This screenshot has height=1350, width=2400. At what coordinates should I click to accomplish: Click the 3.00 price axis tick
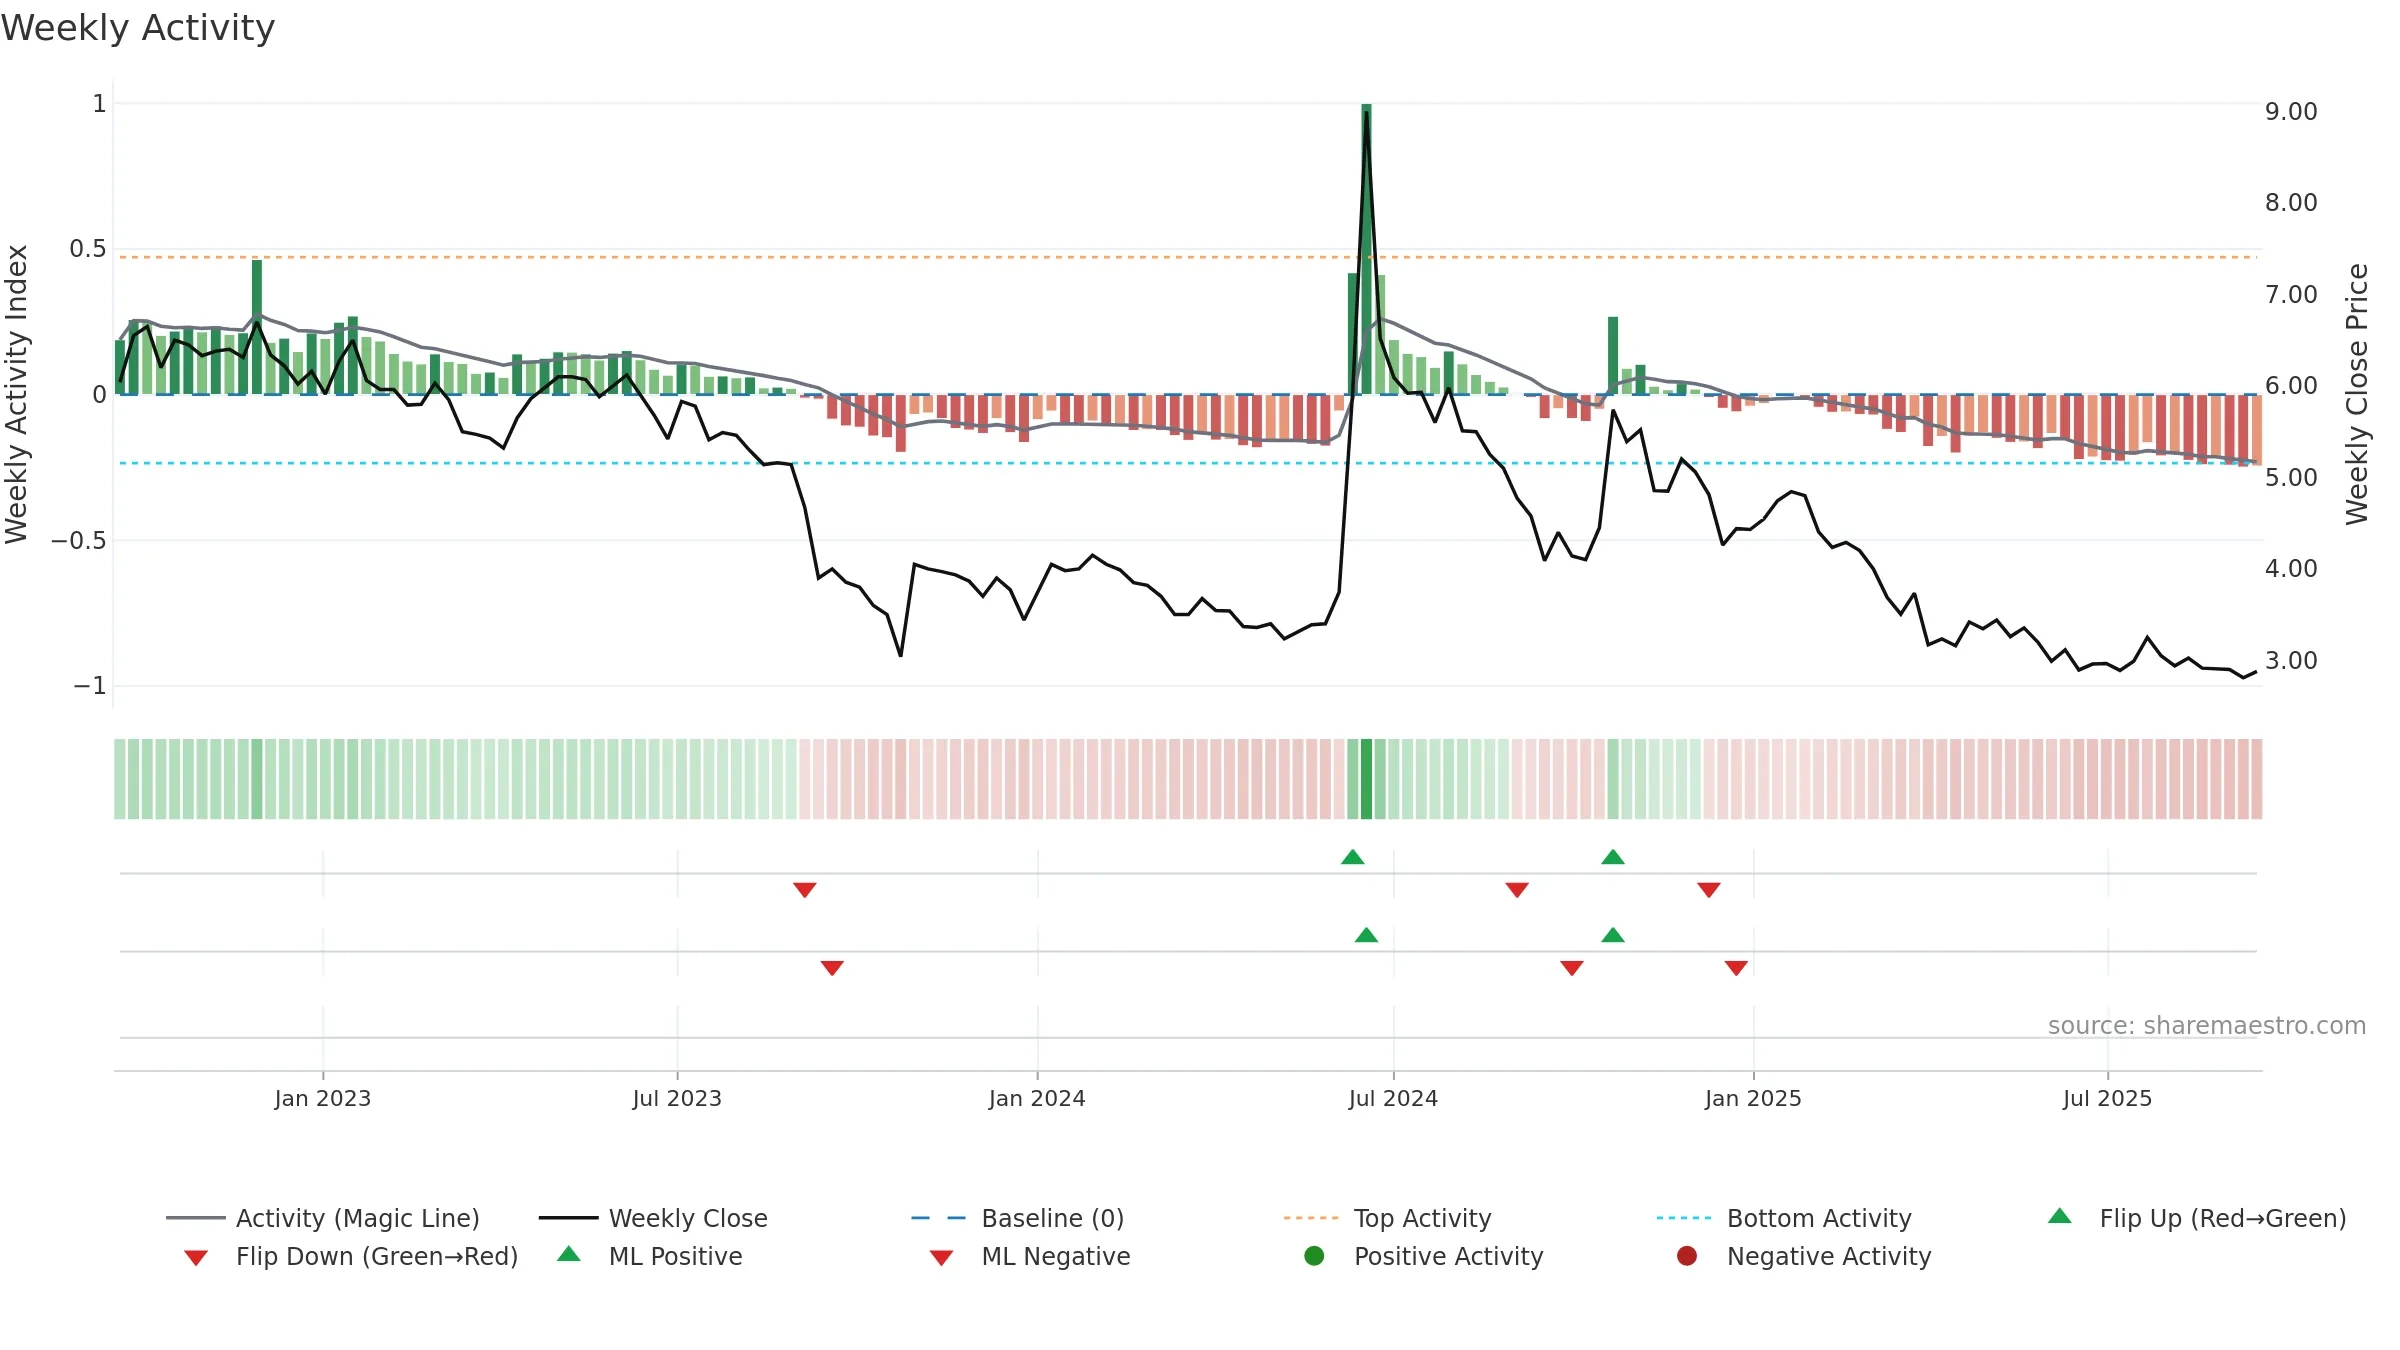2291,660
